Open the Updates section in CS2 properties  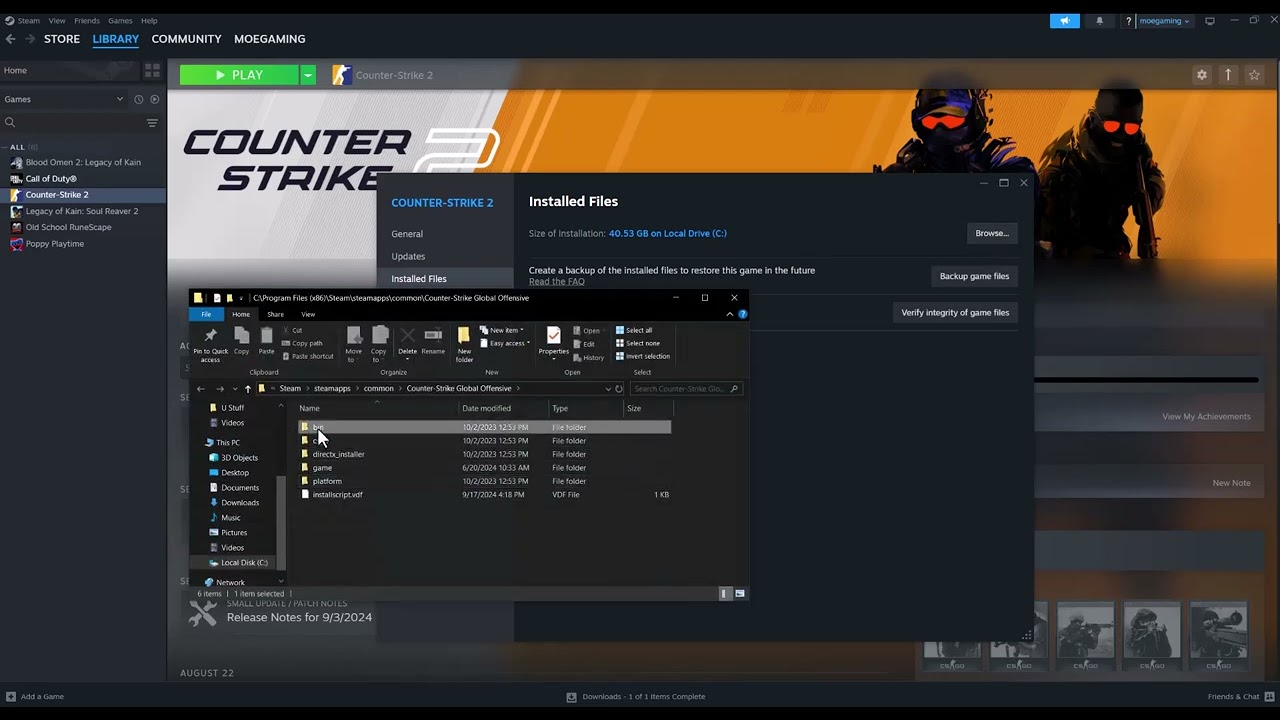pos(408,256)
